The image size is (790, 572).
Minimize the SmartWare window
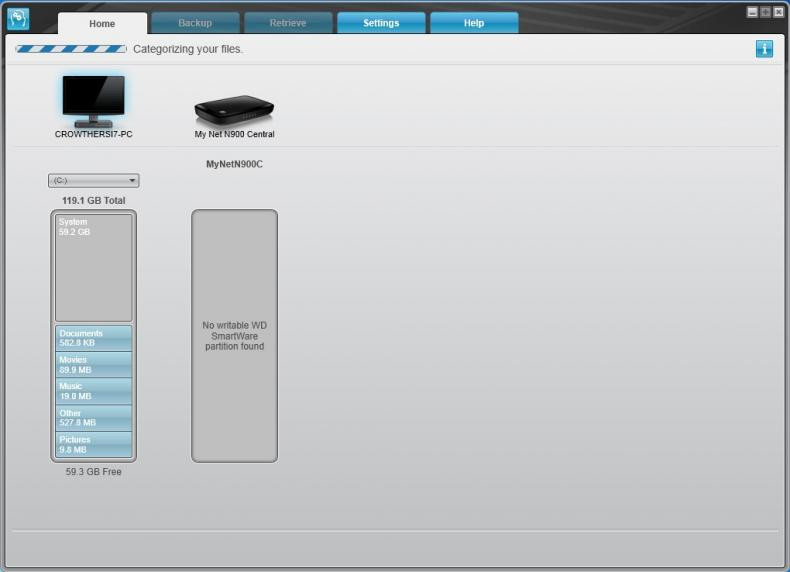(752, 12)
